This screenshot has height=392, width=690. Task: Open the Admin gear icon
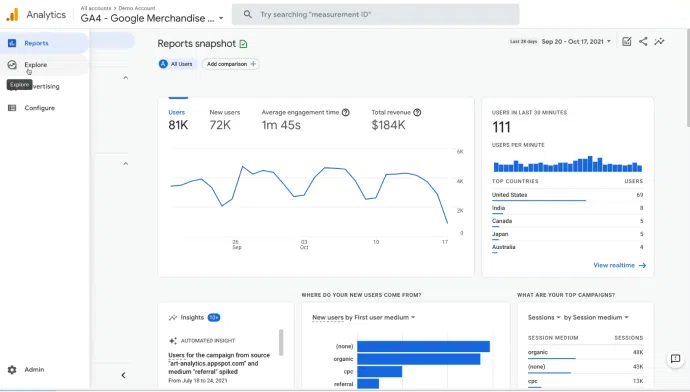(12, 370)
